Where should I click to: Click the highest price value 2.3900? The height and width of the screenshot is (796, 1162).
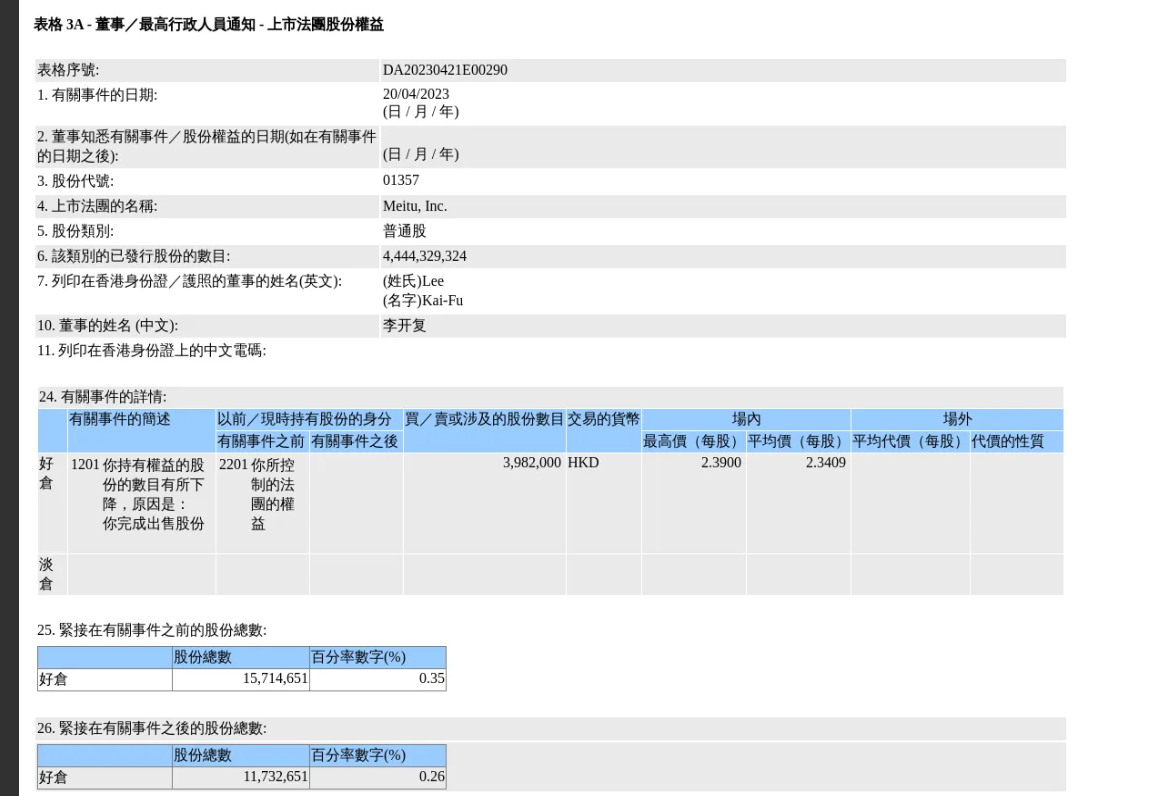(720, 464)
